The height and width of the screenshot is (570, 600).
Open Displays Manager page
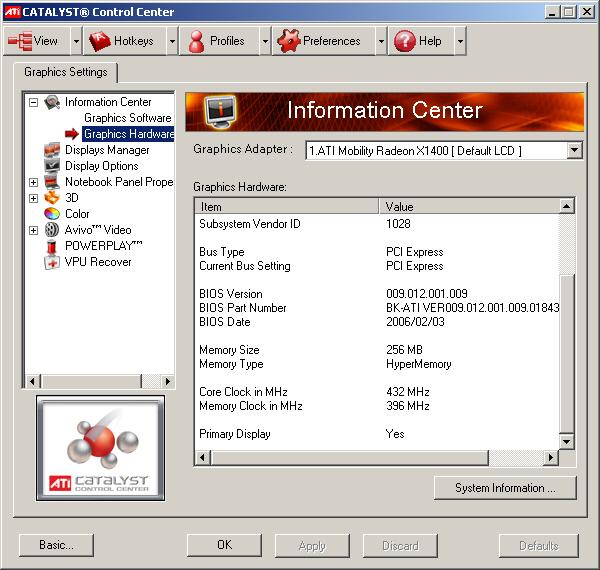tap(107, 150)
